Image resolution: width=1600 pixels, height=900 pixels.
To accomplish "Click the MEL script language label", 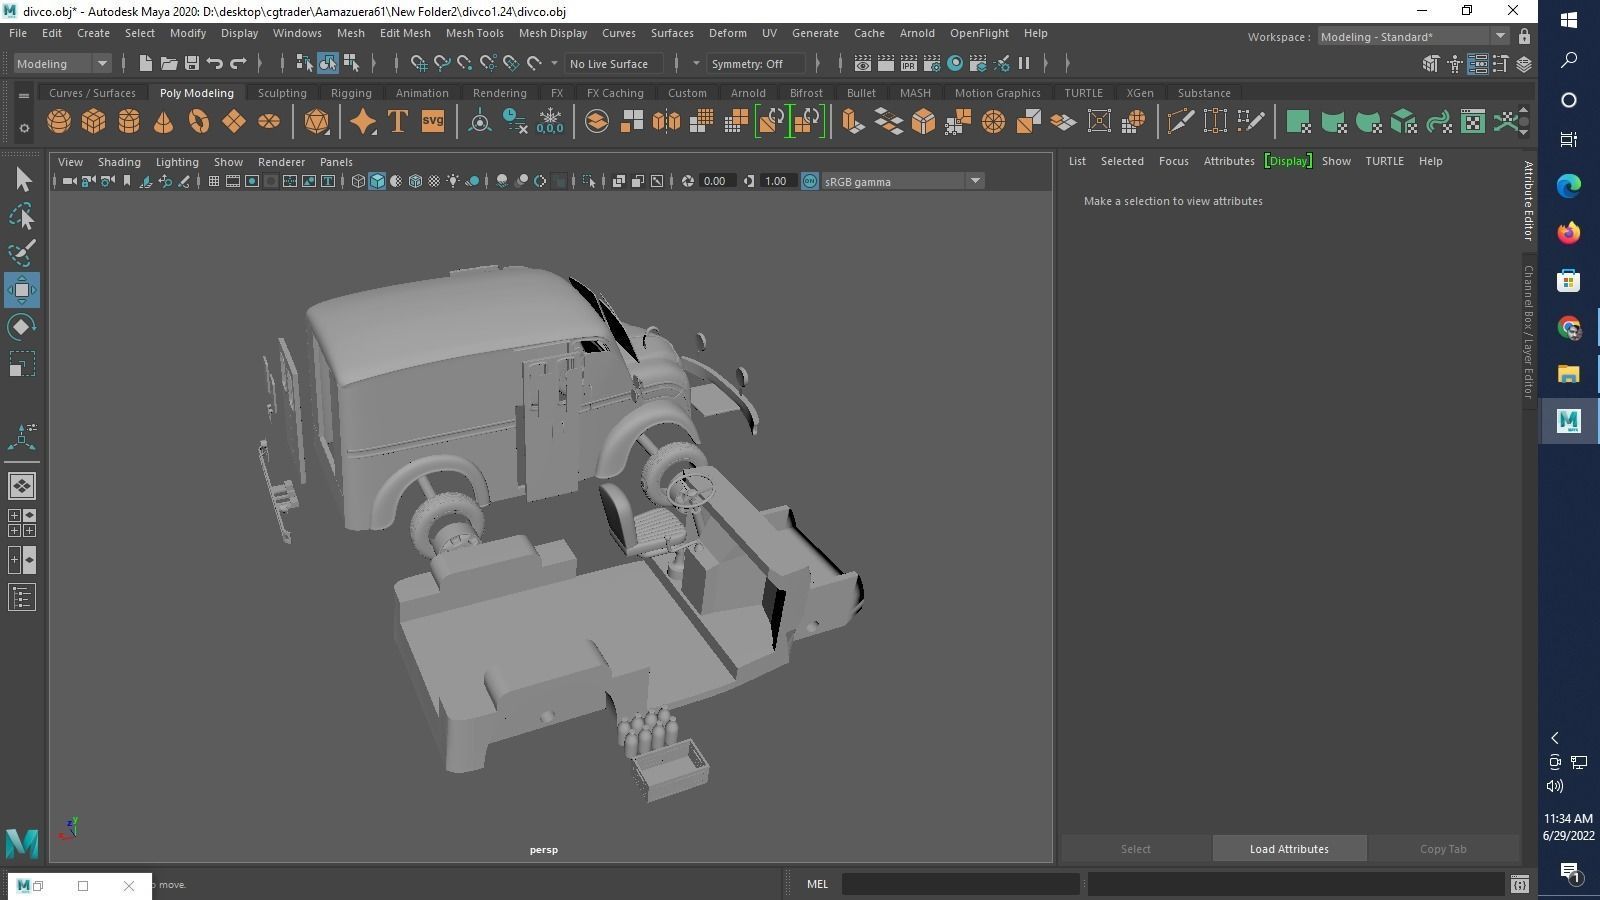I will coord(817,884).
